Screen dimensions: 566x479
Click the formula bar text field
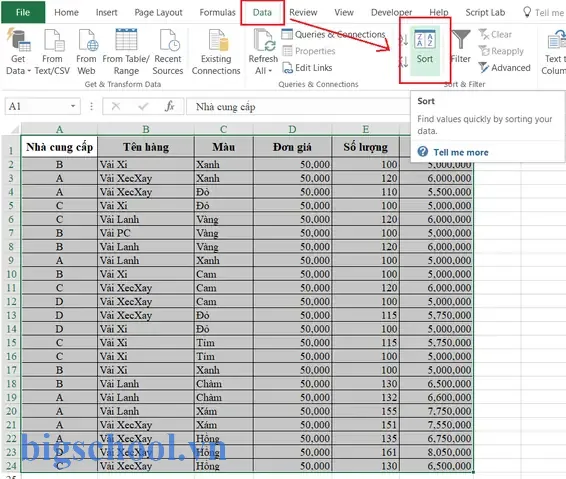[298, 106]
